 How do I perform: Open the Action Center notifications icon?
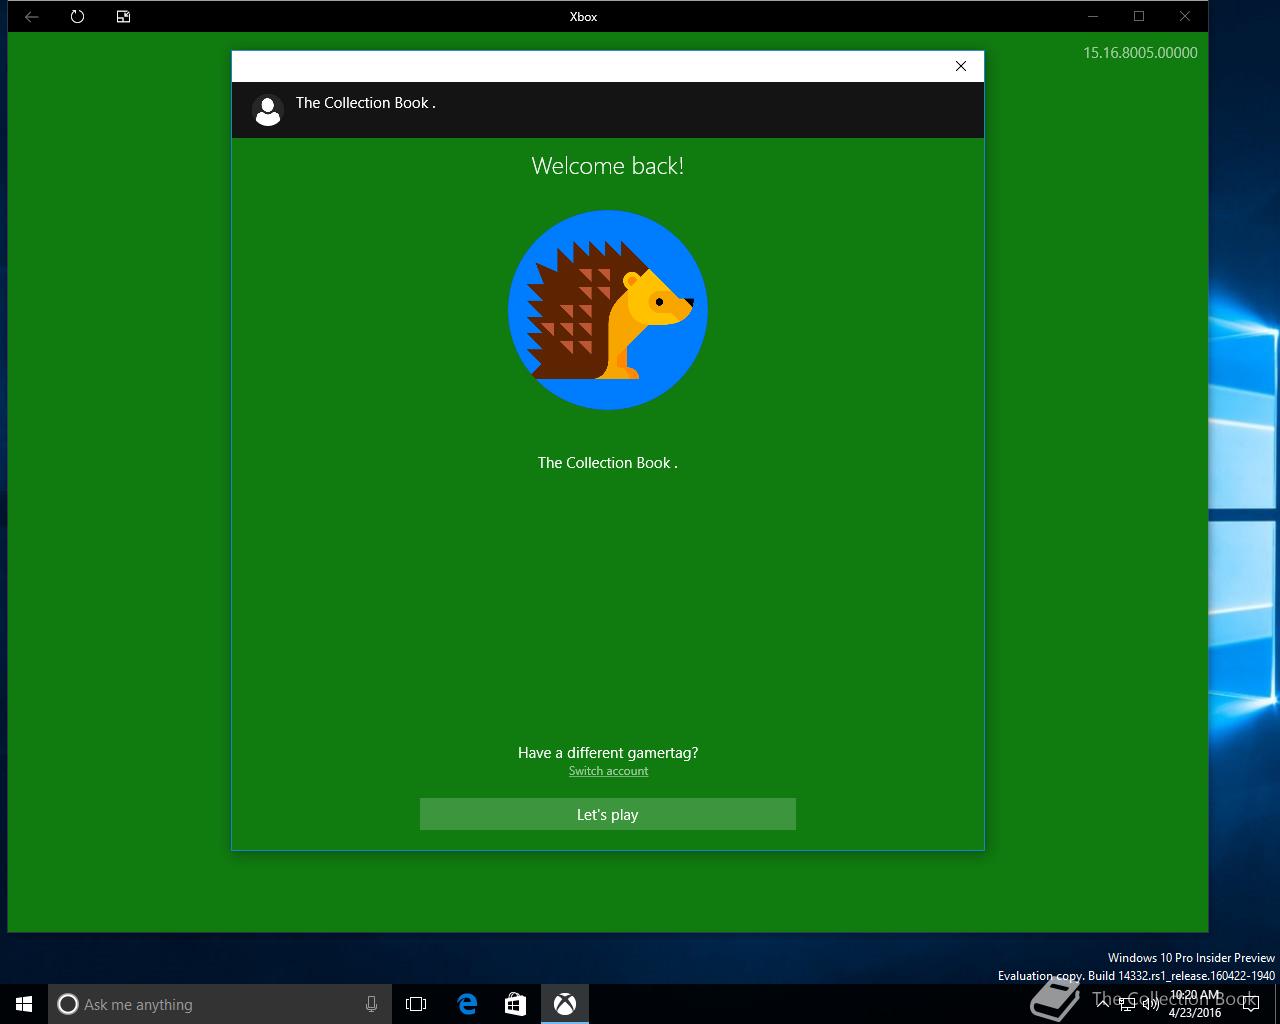click(1250, 1004)
